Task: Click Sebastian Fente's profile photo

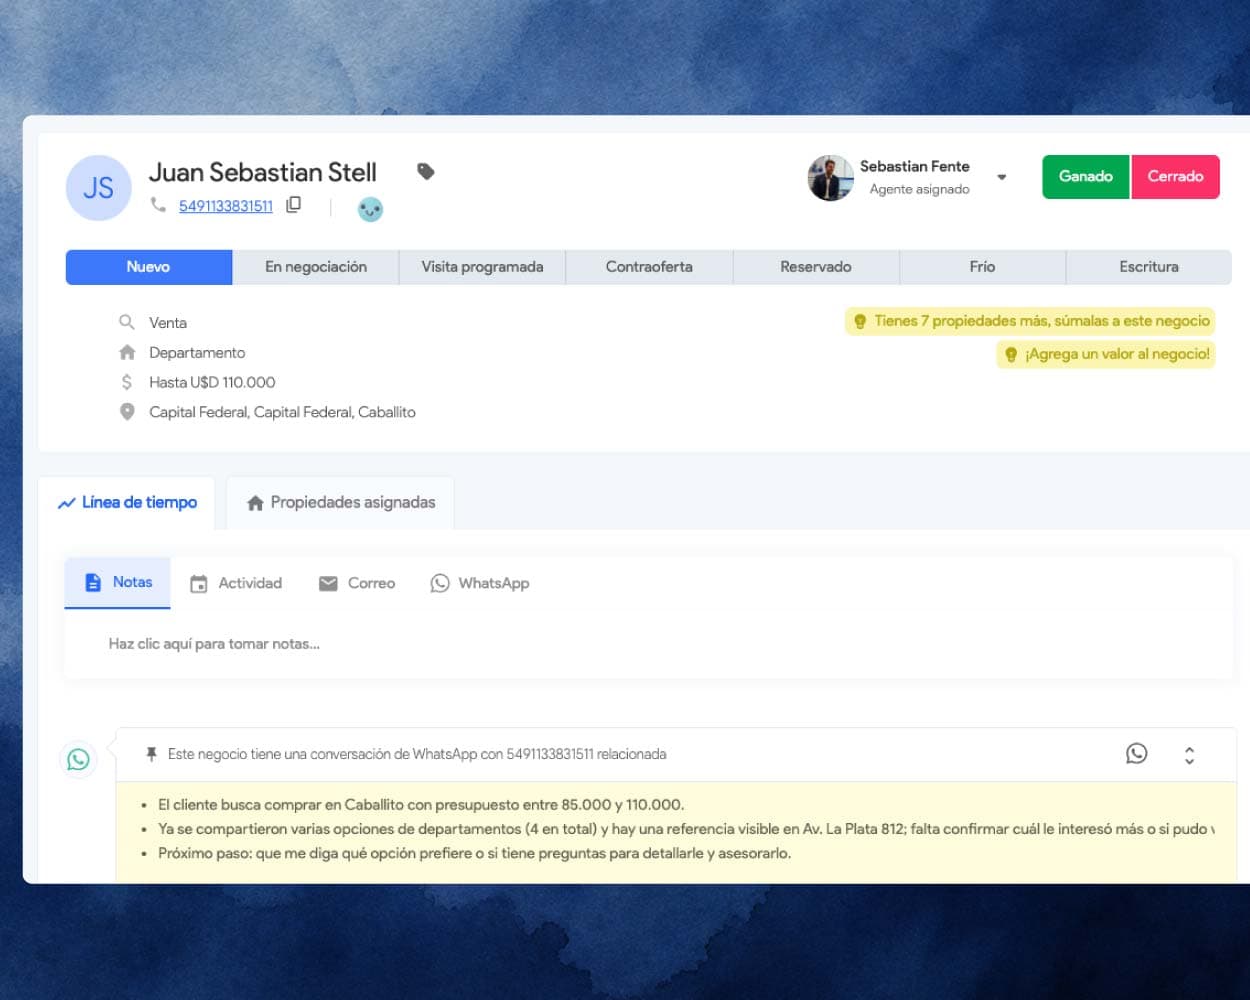Action: pyautogui.click(x=830, y=178)
